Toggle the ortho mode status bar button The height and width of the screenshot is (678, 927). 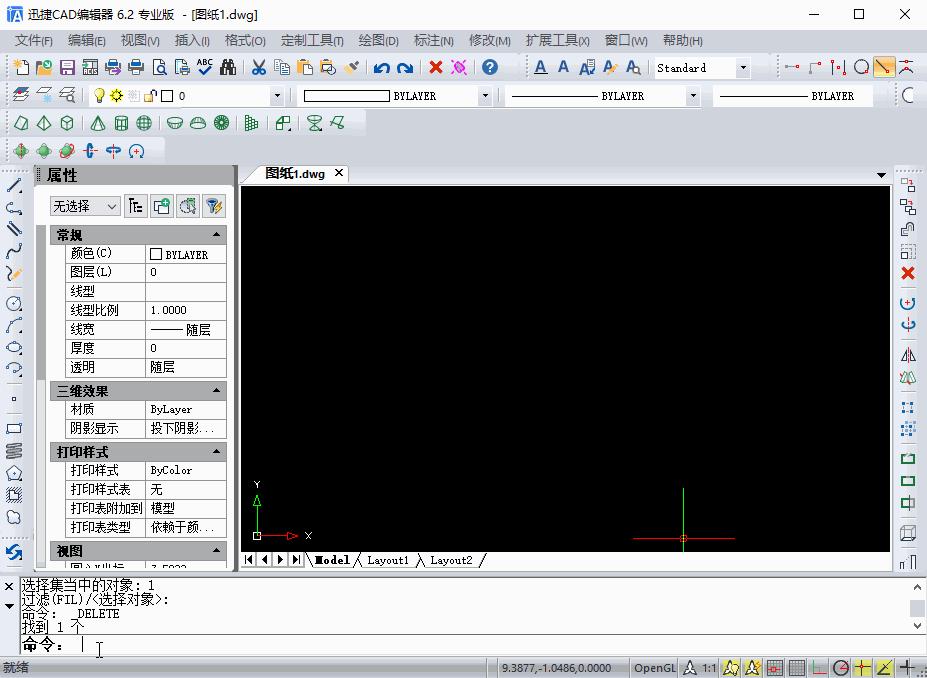click(819, 668)
